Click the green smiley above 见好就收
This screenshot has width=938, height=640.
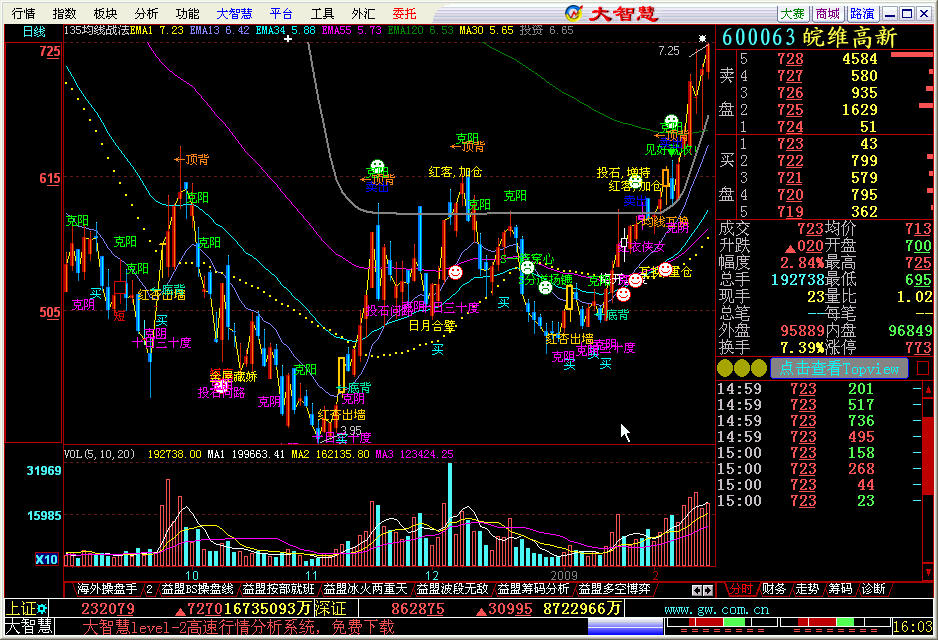pos(672,121)
